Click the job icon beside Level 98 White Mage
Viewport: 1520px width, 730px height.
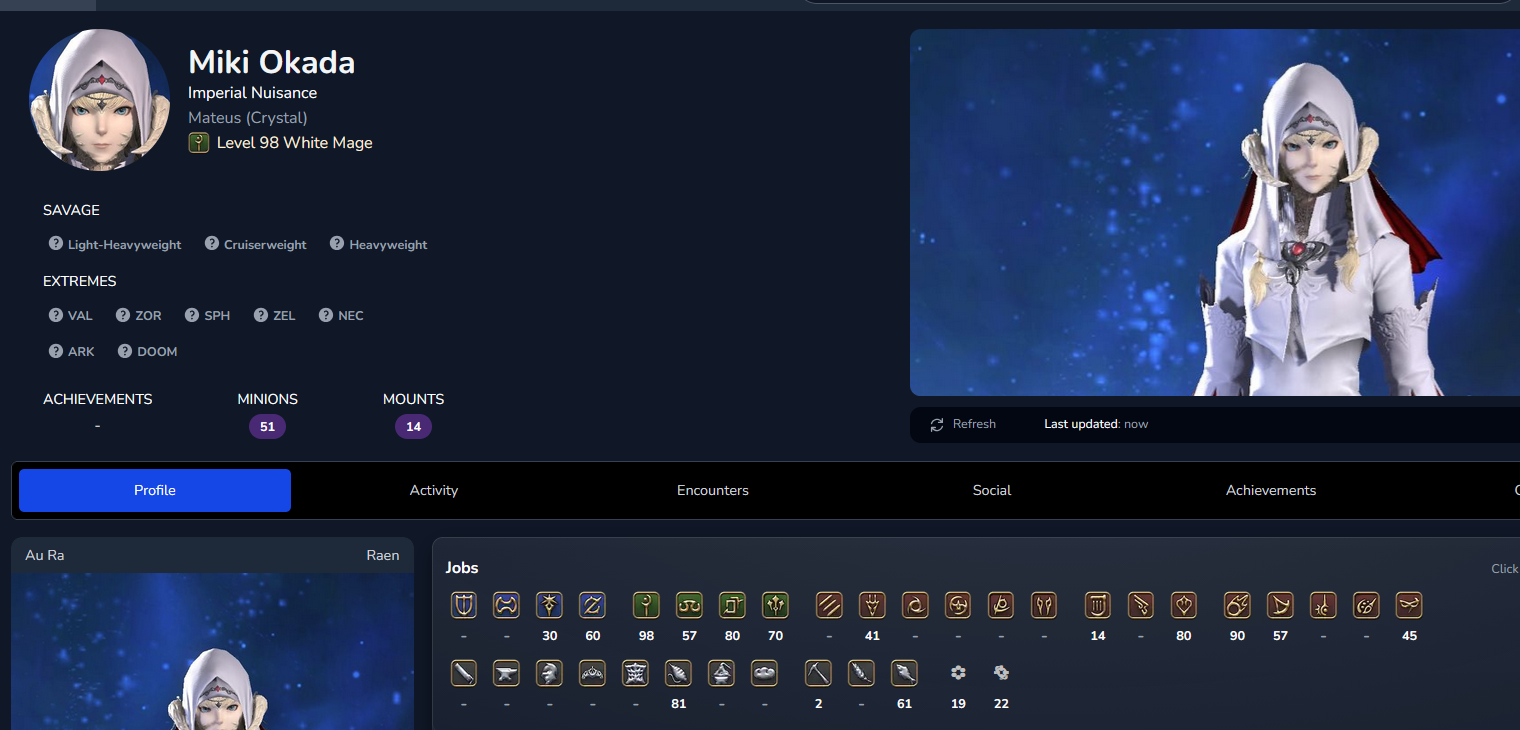point(198,143)
